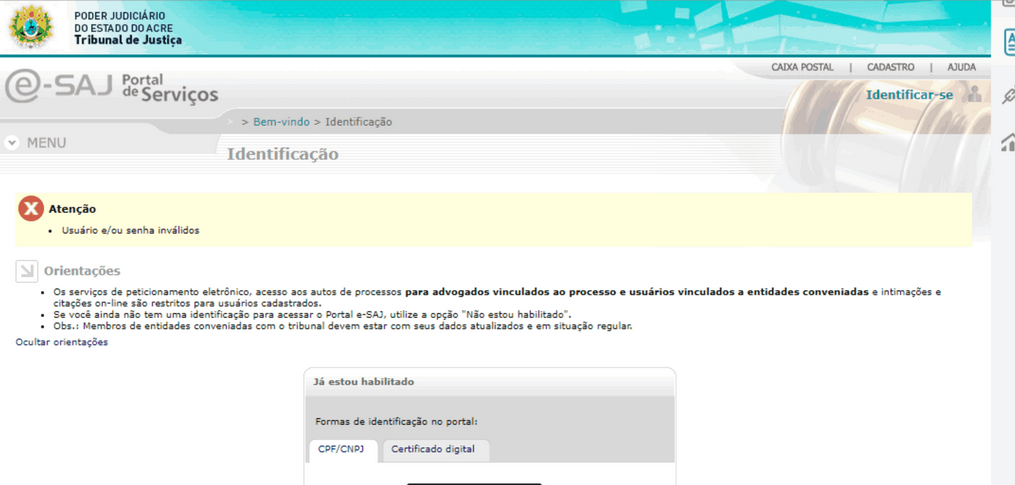1015x485 pixels.
Task: Click the Orientações arrow icon
Action: (26, 271)
